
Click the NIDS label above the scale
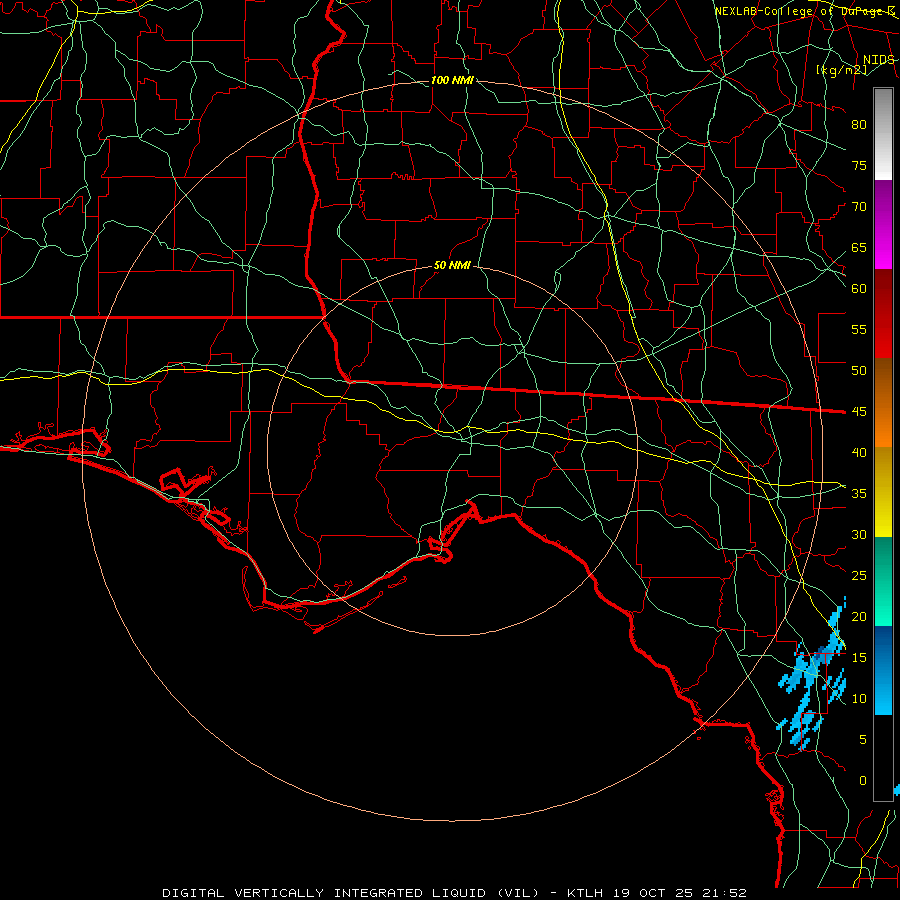pos(878,60)
